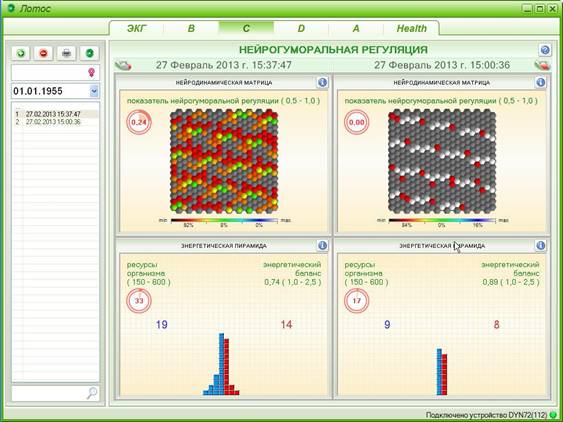Click the magnifier search icon

pyautogui.click(x=92, y=393)
